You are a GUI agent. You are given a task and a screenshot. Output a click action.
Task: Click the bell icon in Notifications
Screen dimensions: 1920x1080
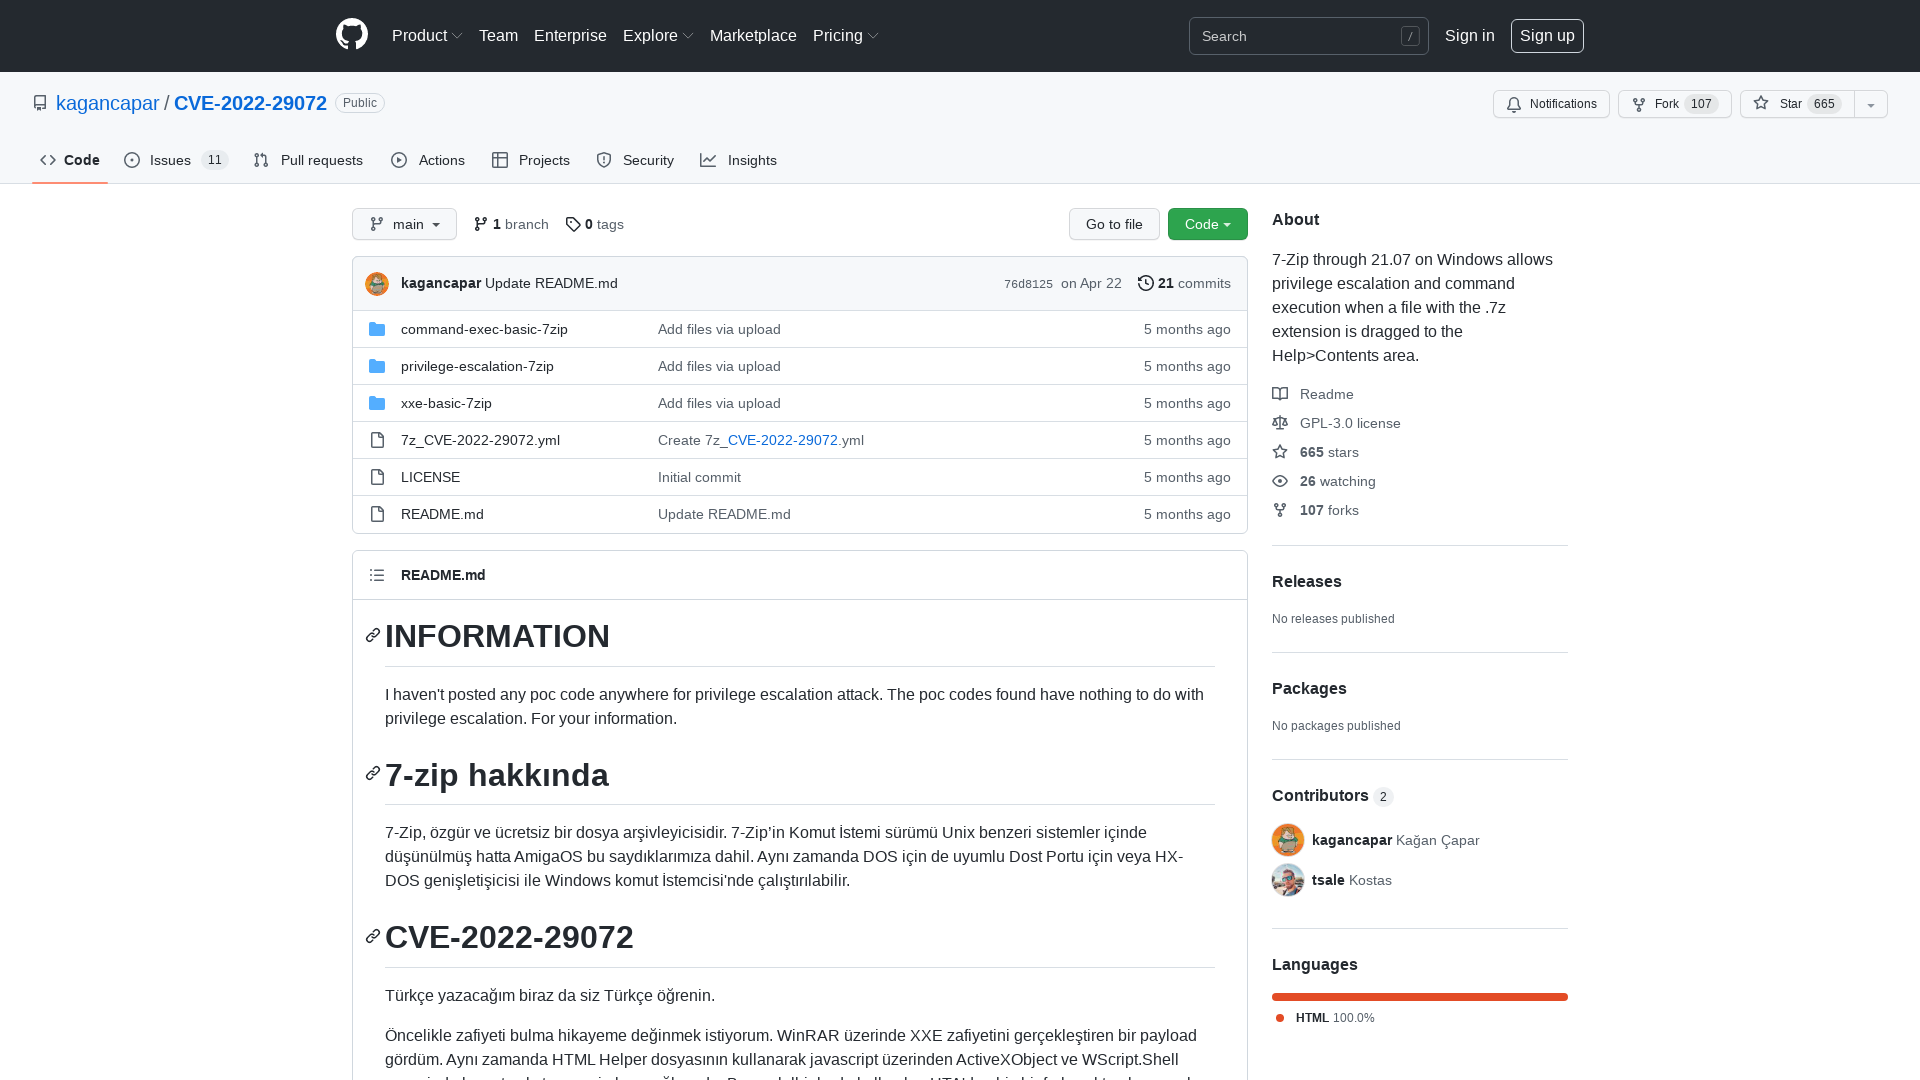(1514, 104)
